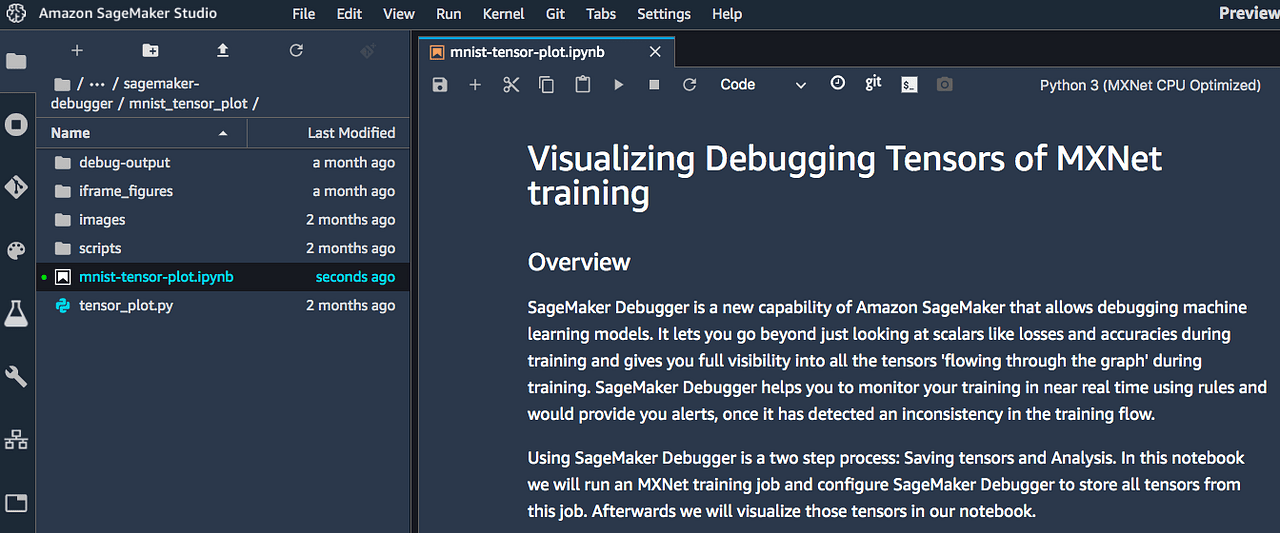Open the Endpoints network sidebar icon
This screenshot has width=1280, height=533.
[16, 440]
